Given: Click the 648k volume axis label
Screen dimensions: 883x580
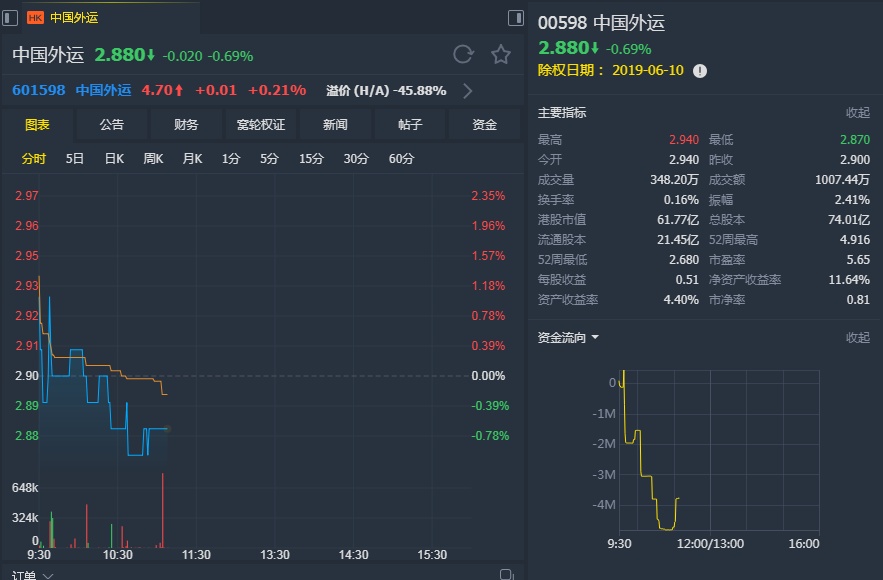Looking at the screenshot, I should 25,488.
